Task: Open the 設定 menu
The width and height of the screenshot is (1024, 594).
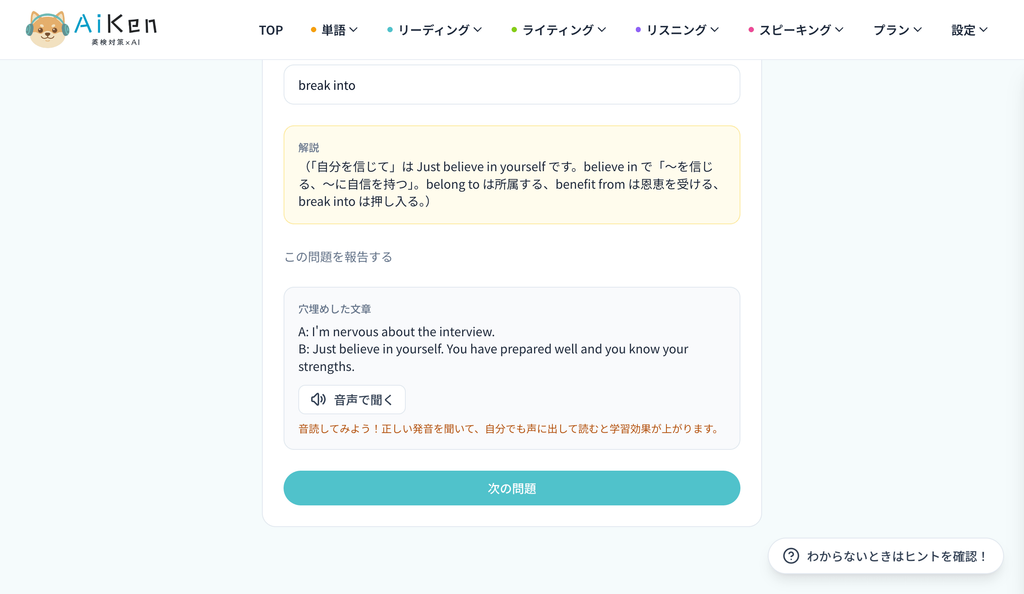Action: (969, 30)
